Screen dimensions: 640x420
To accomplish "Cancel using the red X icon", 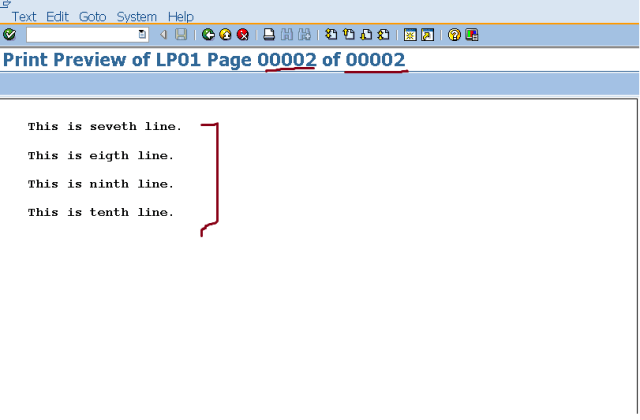I will tap(243, 35).
